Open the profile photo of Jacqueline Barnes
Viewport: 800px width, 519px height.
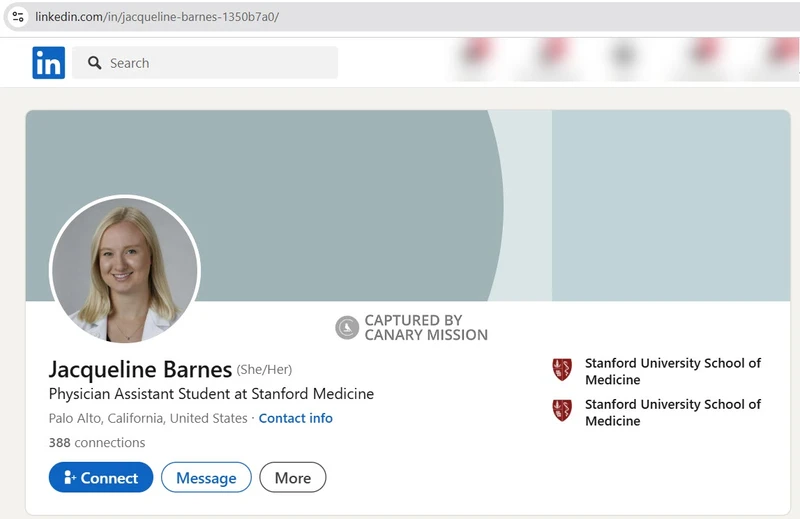(125, 269)
